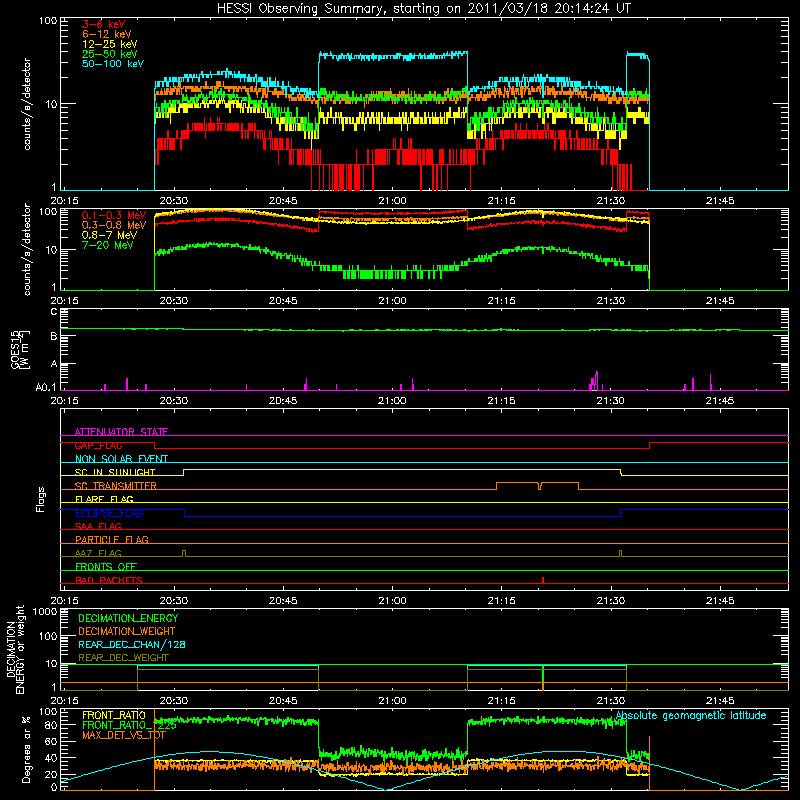Image resolution: width=800 pixels, height=800 pixels.
Task: Select the 12-25 keV legend label
Action: coord(110,44)
